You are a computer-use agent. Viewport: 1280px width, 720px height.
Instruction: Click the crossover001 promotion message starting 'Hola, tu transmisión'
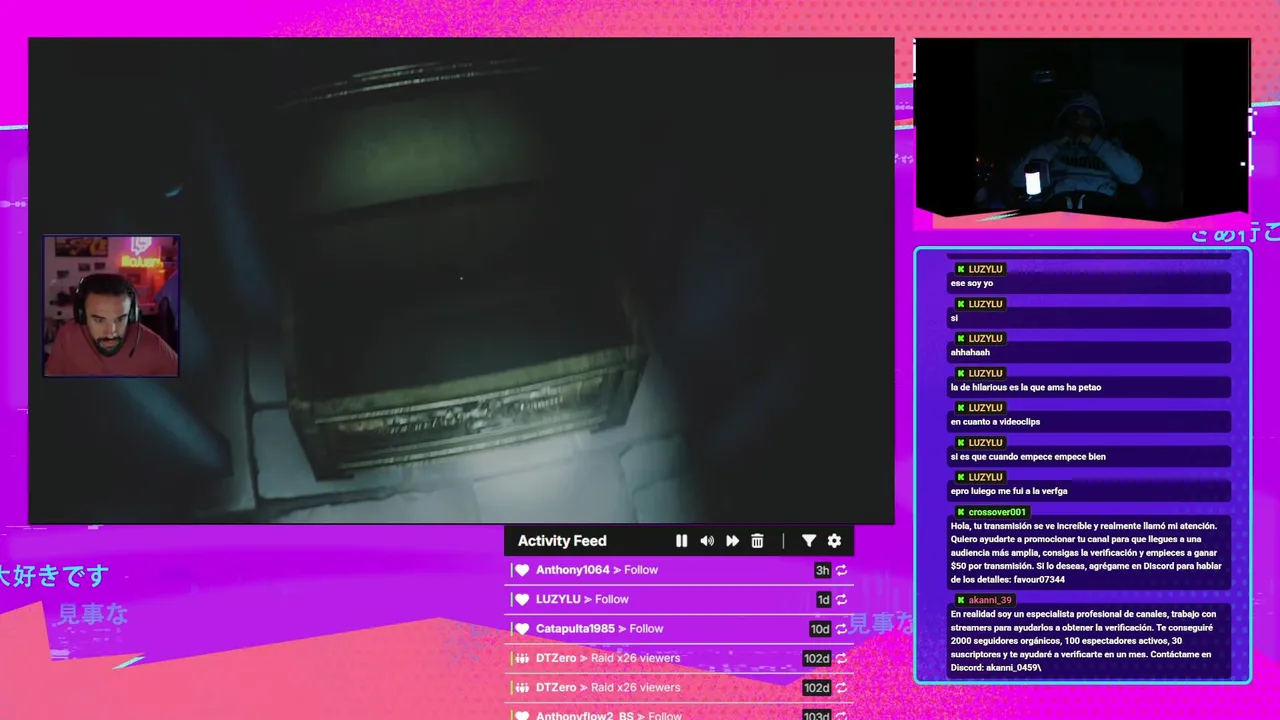(x=1086, y=552)
